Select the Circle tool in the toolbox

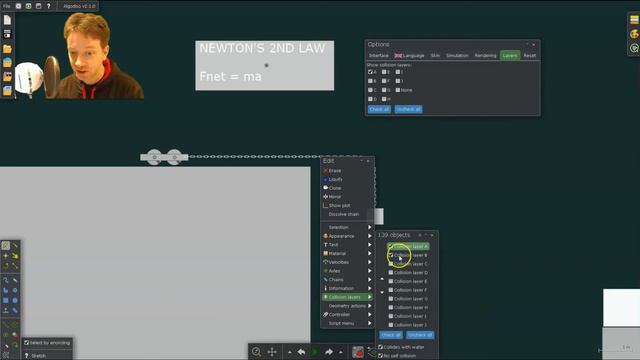pos(15,300)
